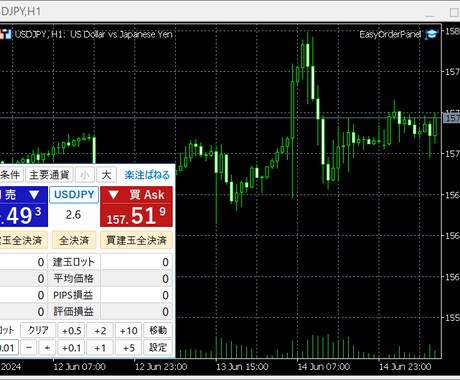
Task: Select the 大 panel size button
Action: point(106,175)
